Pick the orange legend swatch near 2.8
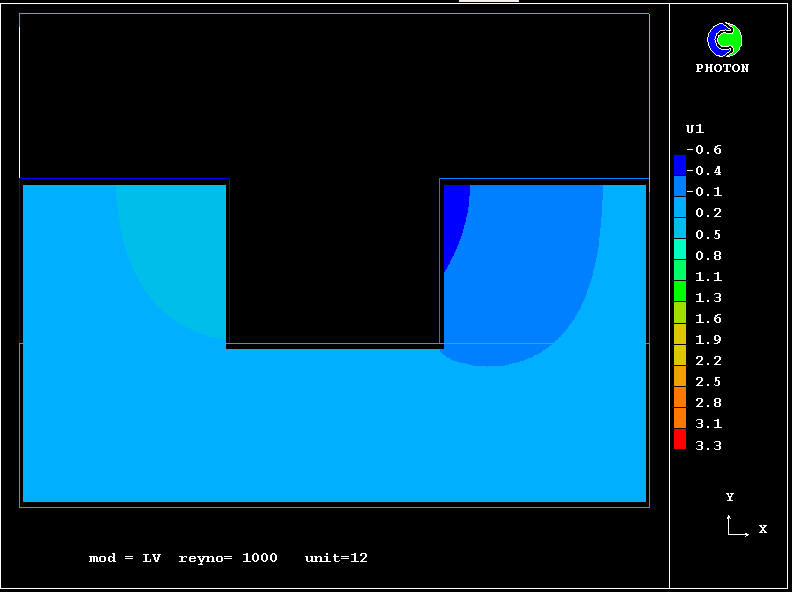Viewport: 792px width, 592px height. point(680,397)
